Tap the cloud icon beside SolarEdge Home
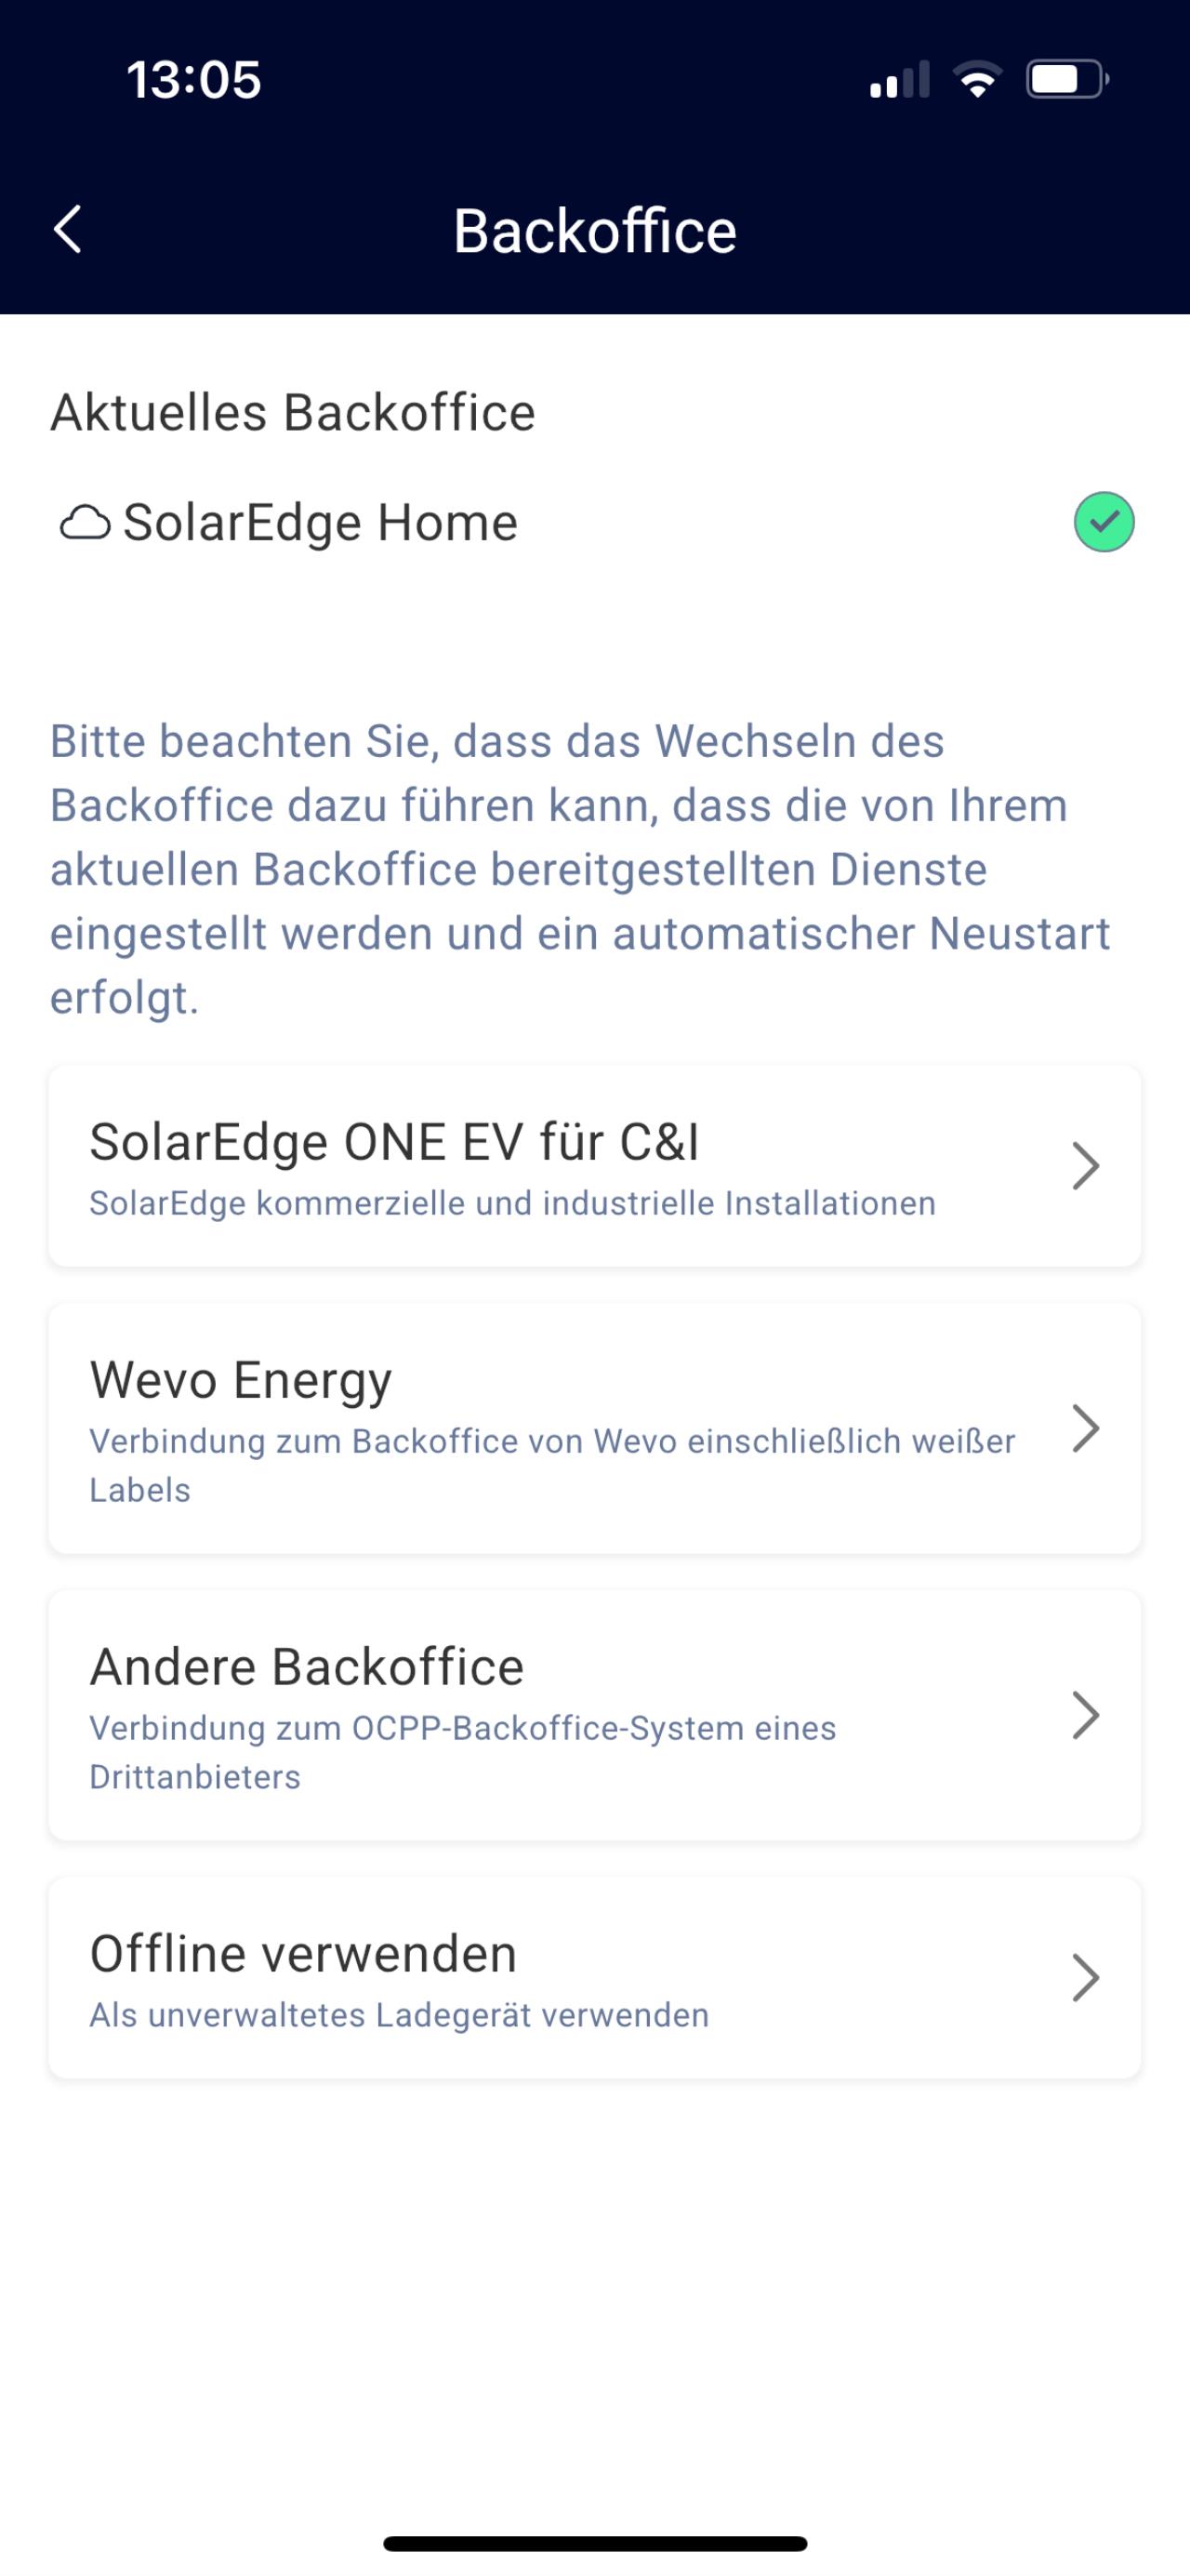This screenshot has width=1190, height=2576. 85,523
